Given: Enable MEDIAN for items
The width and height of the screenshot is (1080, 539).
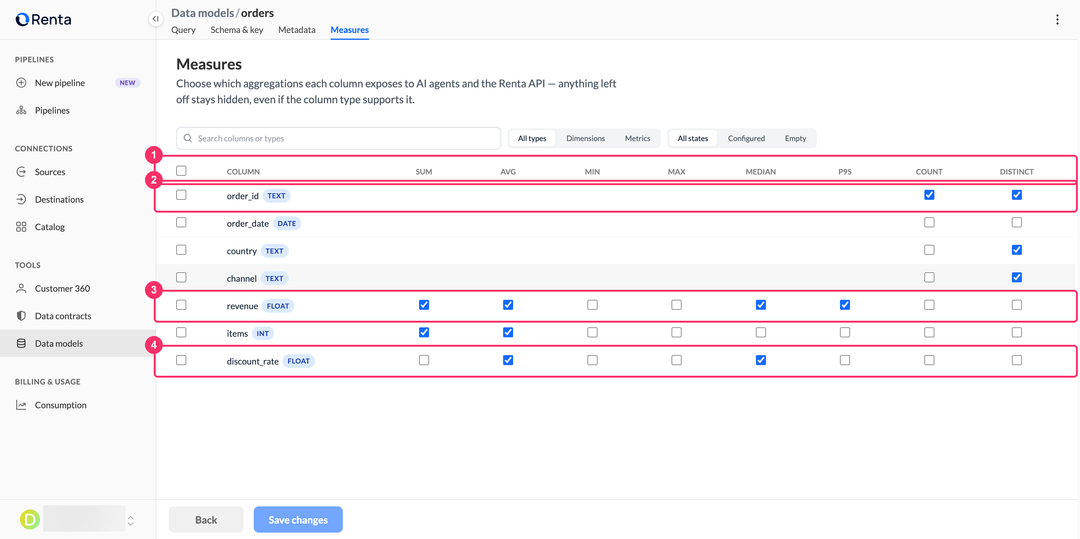Looking at the screenshot, I should pyautogui.click(x=761, y=332).
